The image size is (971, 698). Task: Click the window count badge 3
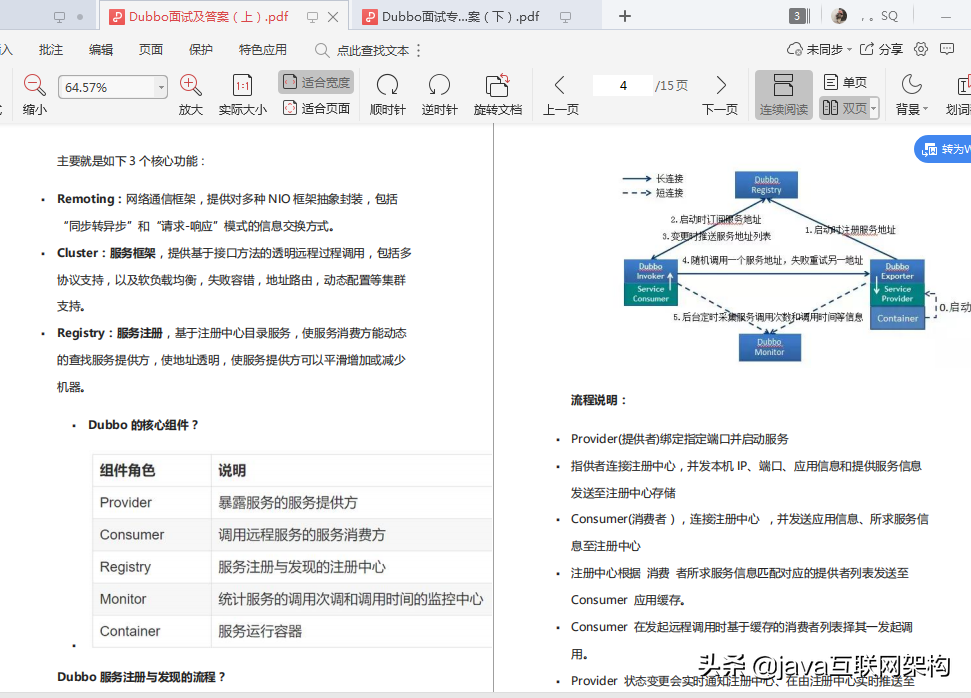coord(799,16)
